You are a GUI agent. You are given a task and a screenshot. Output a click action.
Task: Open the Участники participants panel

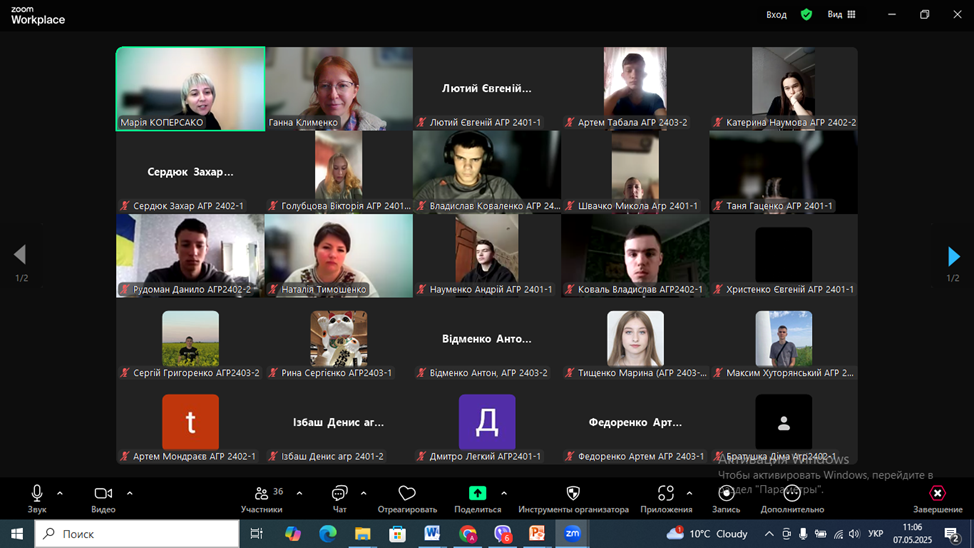(262, 499)
